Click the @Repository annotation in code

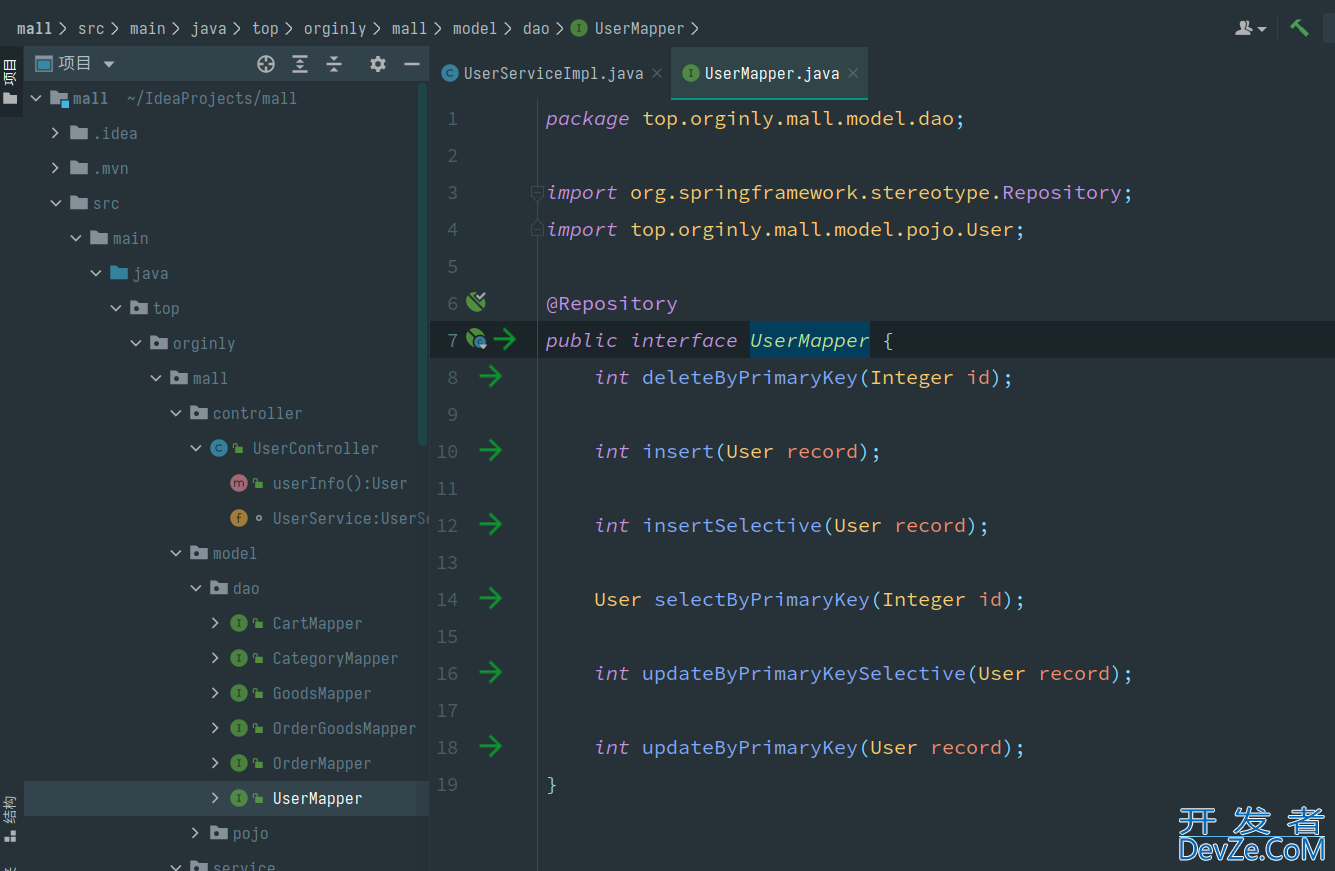click(611, 303)
